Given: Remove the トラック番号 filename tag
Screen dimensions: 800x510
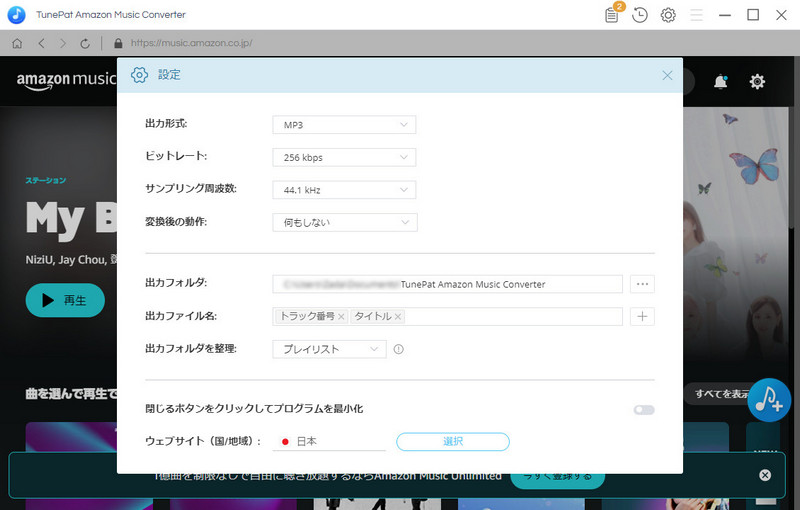Looking at the screenshot, I should tap(341, 317).
